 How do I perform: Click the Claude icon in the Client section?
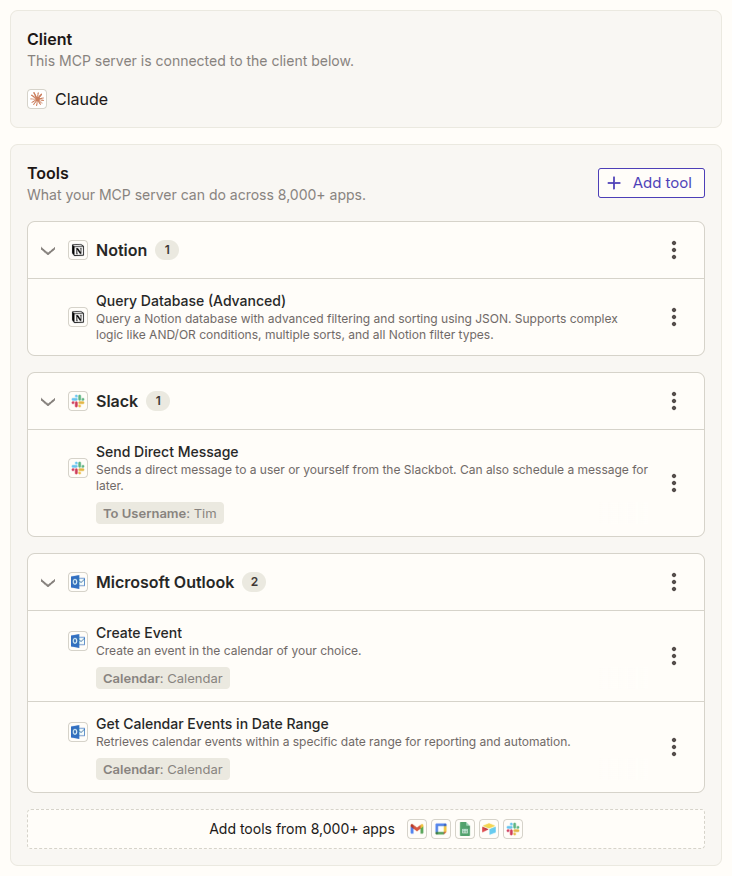click(x=37, y=99)
